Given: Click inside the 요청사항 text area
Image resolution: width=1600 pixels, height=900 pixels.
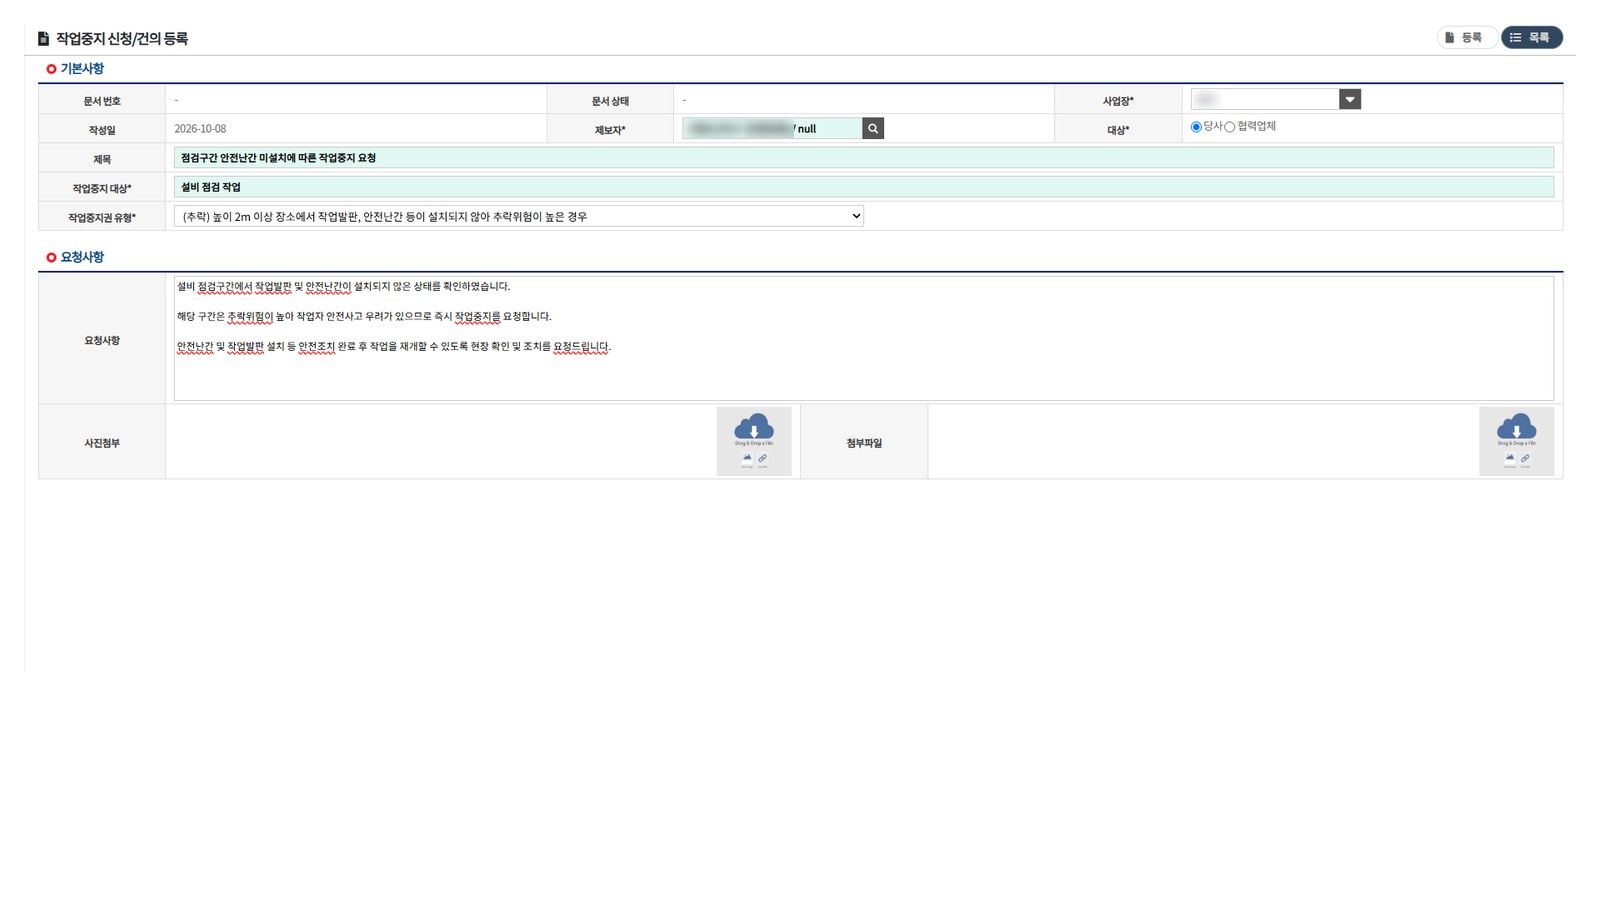Looking at the screenshot, I should (864, 339).
